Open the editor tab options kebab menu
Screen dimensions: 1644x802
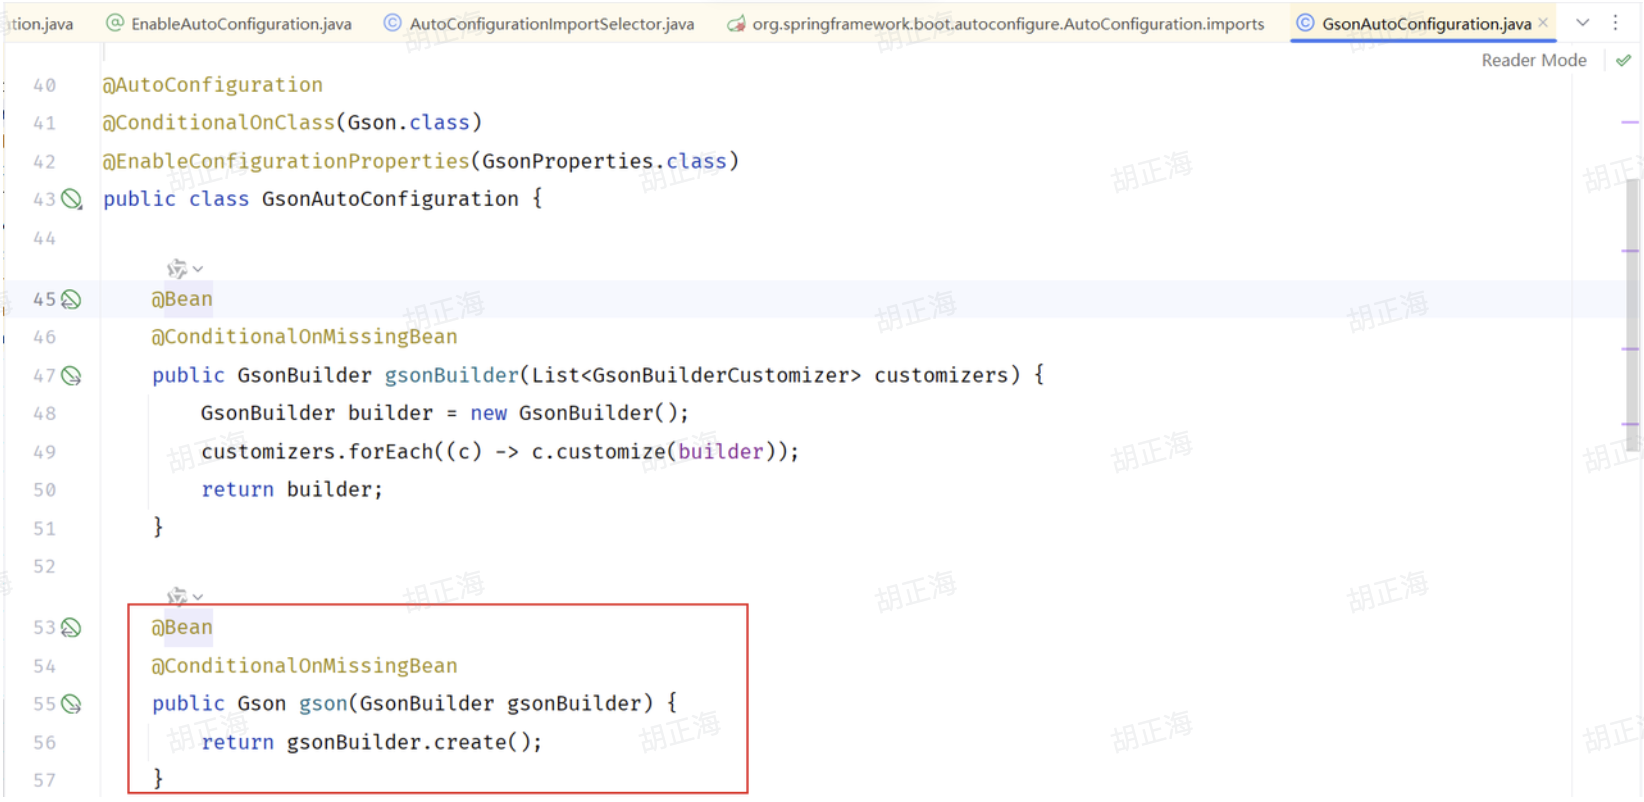tap(1615, 22)
